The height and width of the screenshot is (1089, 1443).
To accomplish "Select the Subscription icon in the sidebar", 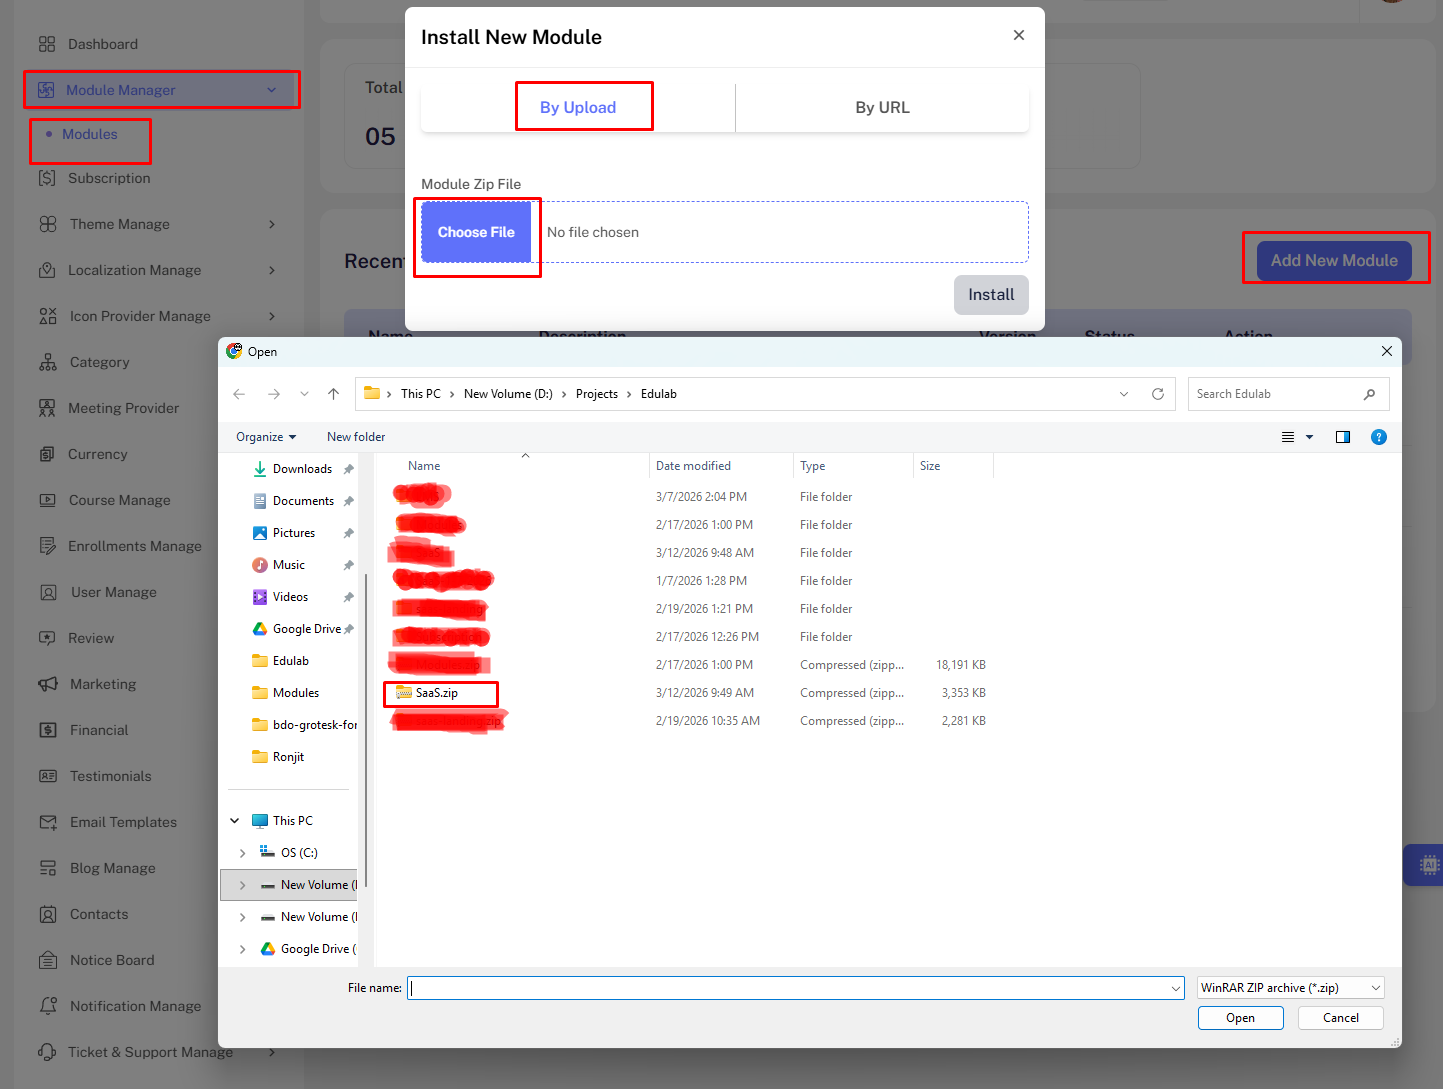I will (48, 178).
